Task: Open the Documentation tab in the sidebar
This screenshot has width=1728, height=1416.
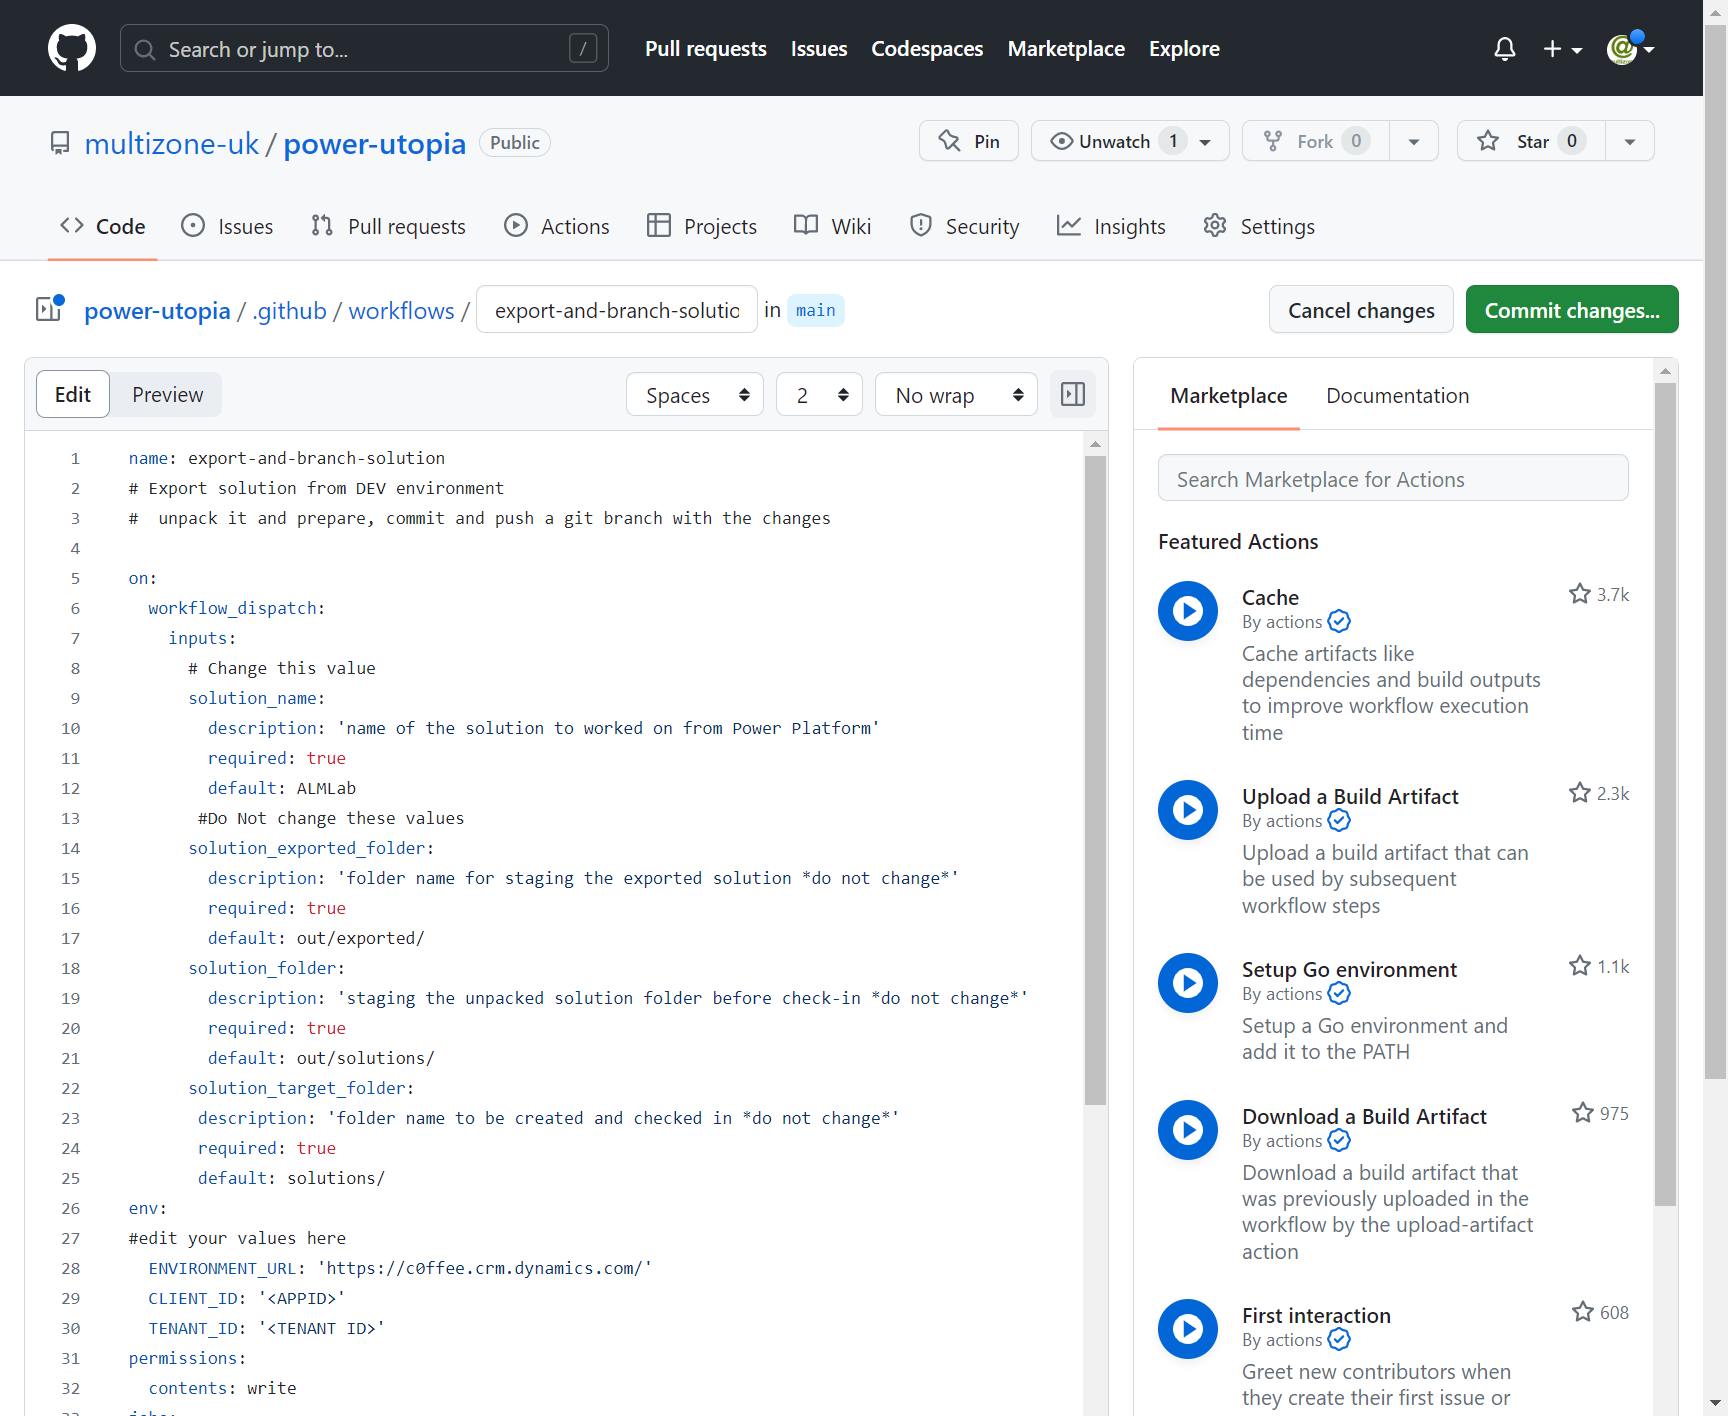Action: [x=1397, y=396]
